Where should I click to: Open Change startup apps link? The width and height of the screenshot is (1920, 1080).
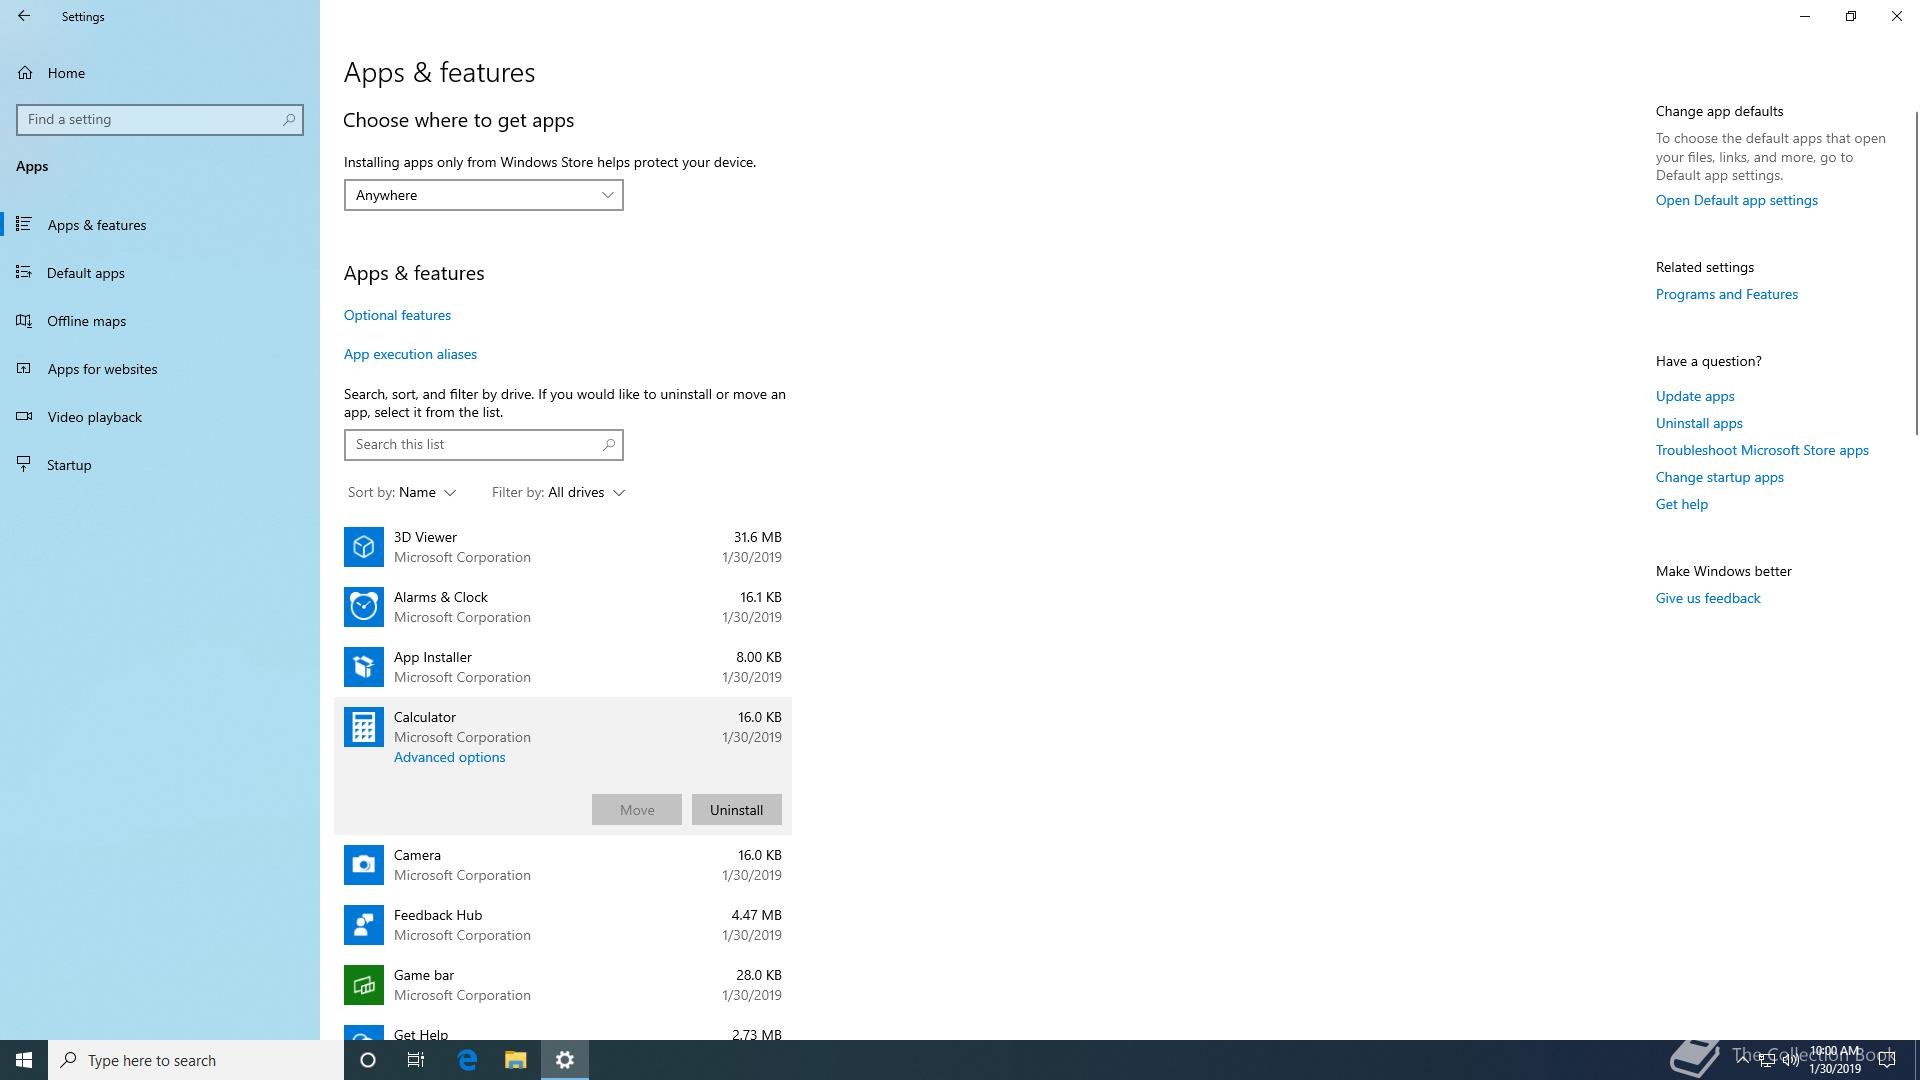(1720, 477)
